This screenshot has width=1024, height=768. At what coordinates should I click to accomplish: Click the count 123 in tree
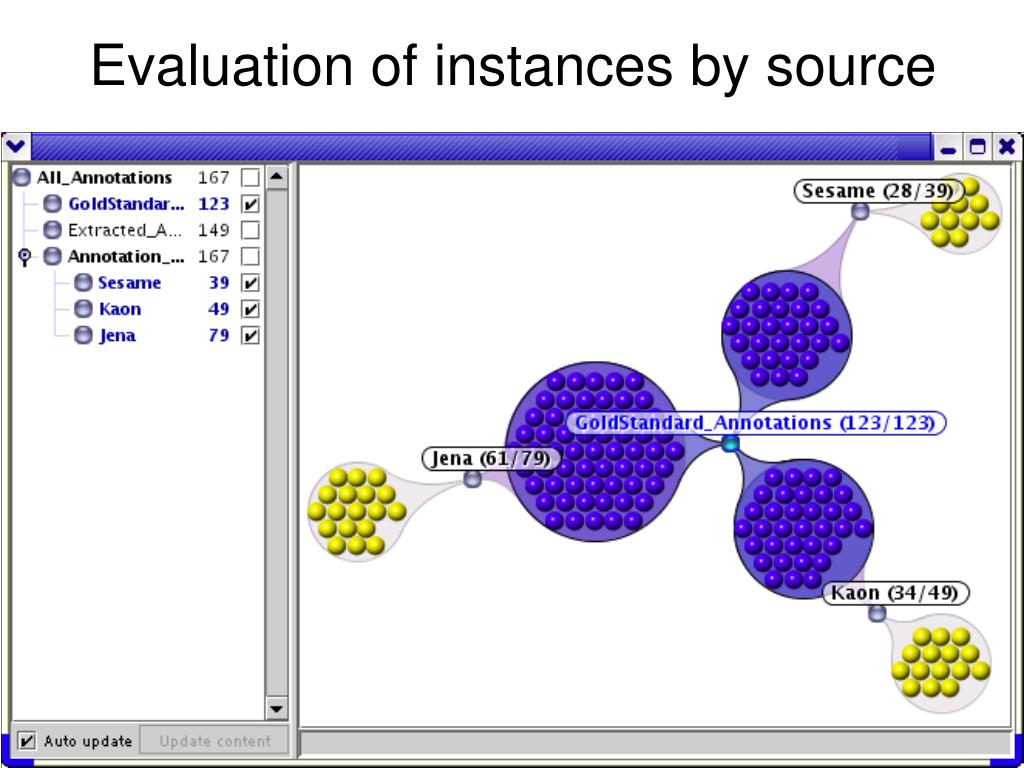coord(214,204)
